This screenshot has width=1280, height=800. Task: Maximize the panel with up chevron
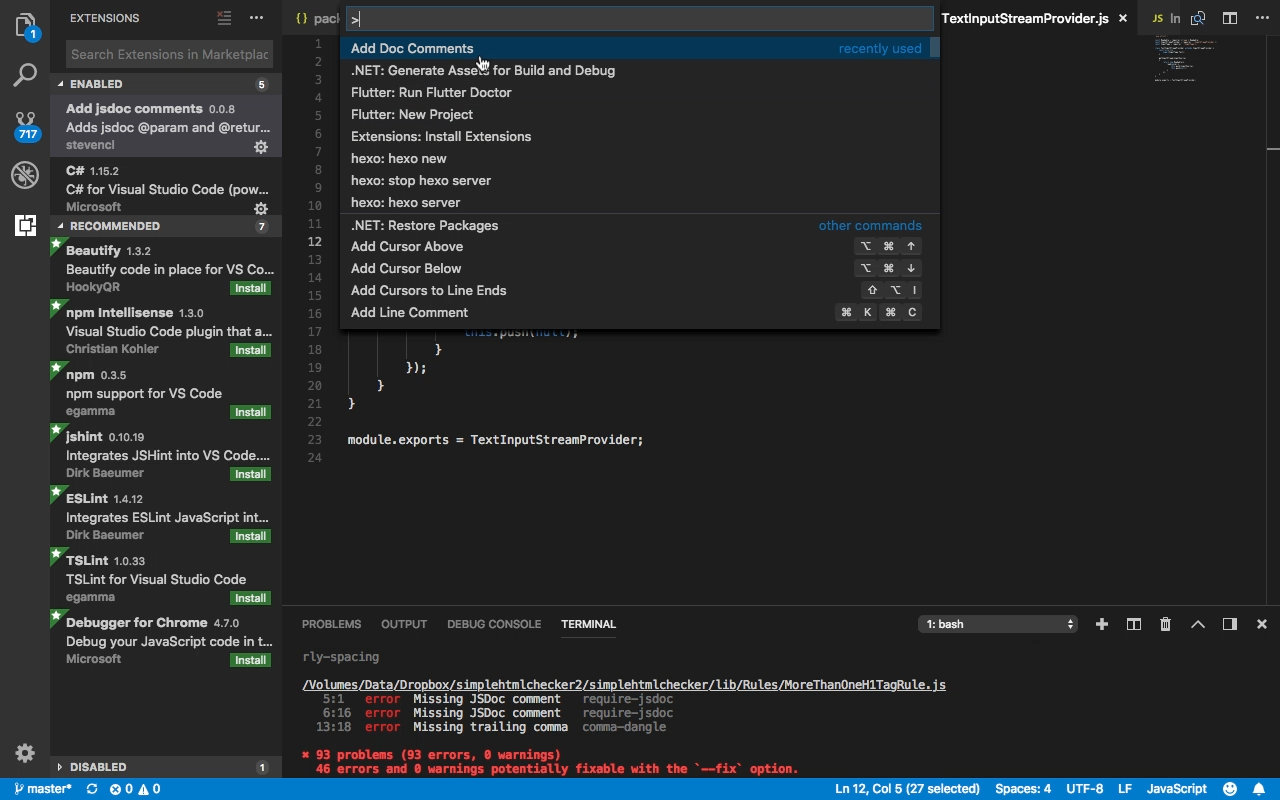pos(1198,624)
